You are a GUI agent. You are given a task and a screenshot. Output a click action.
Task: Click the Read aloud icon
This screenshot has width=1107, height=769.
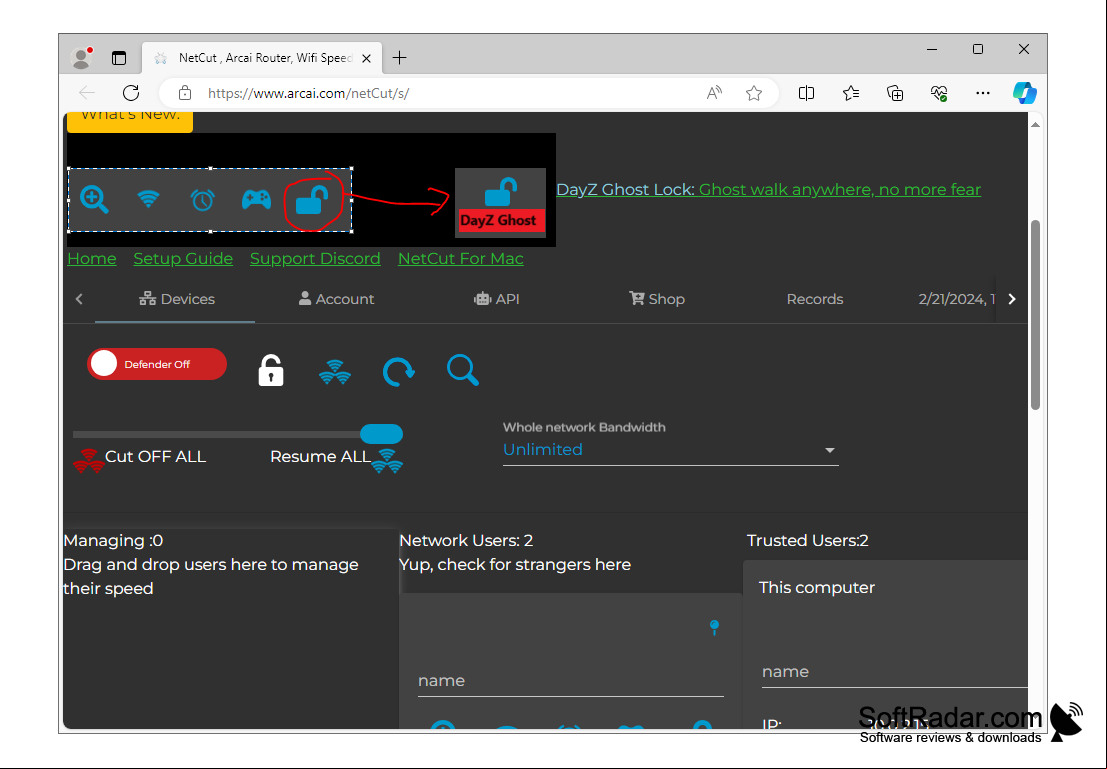(714, 93)
